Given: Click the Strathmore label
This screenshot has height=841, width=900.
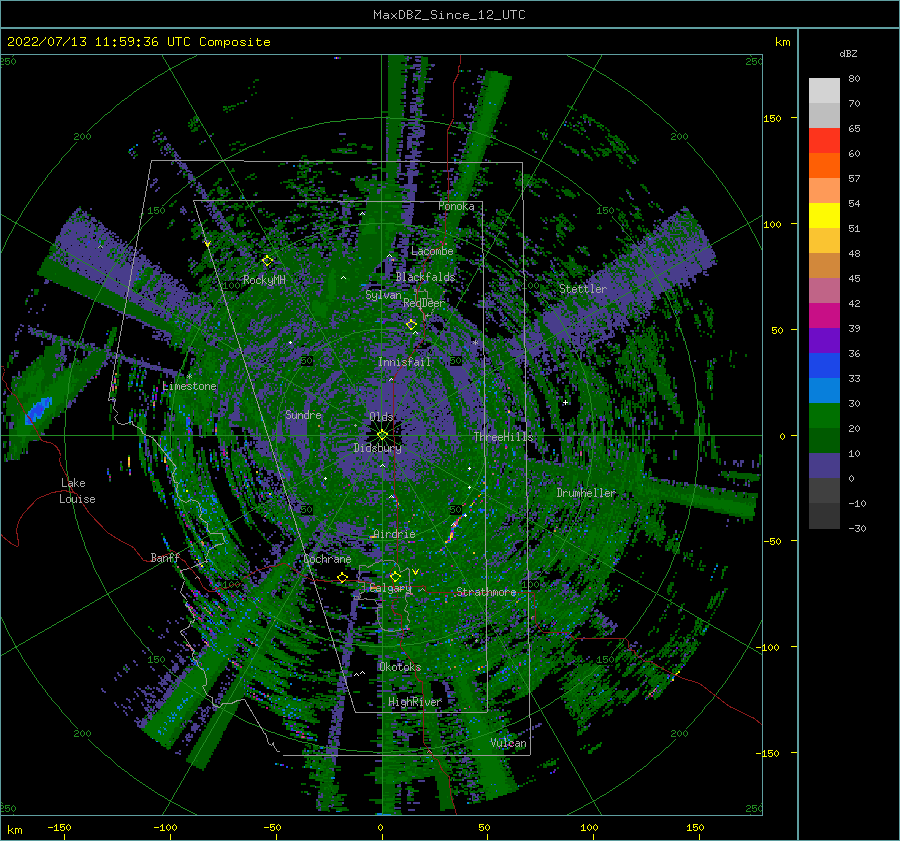Looking at the screenshot, I should pos(486,592).
